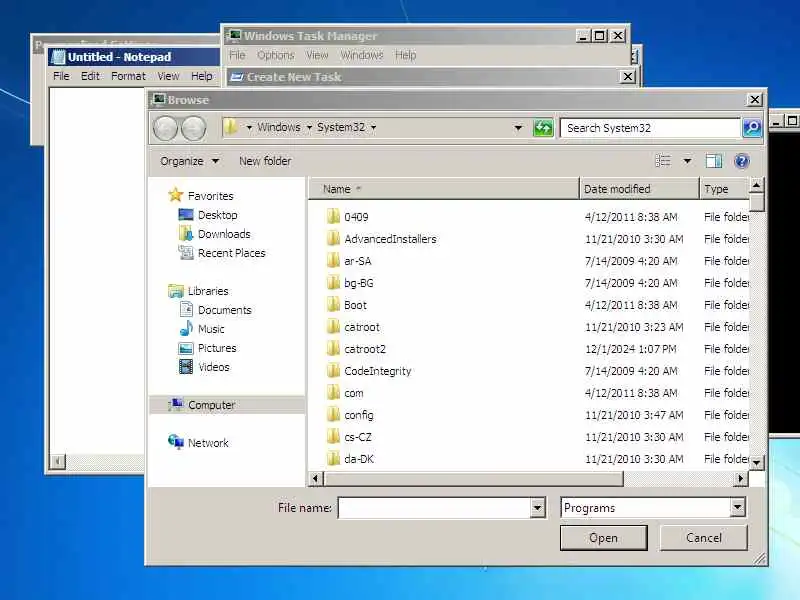The height and width of the screenshot is (600, 800).
Task: Go to Desktop in Favorites
Action: [217, 215]
